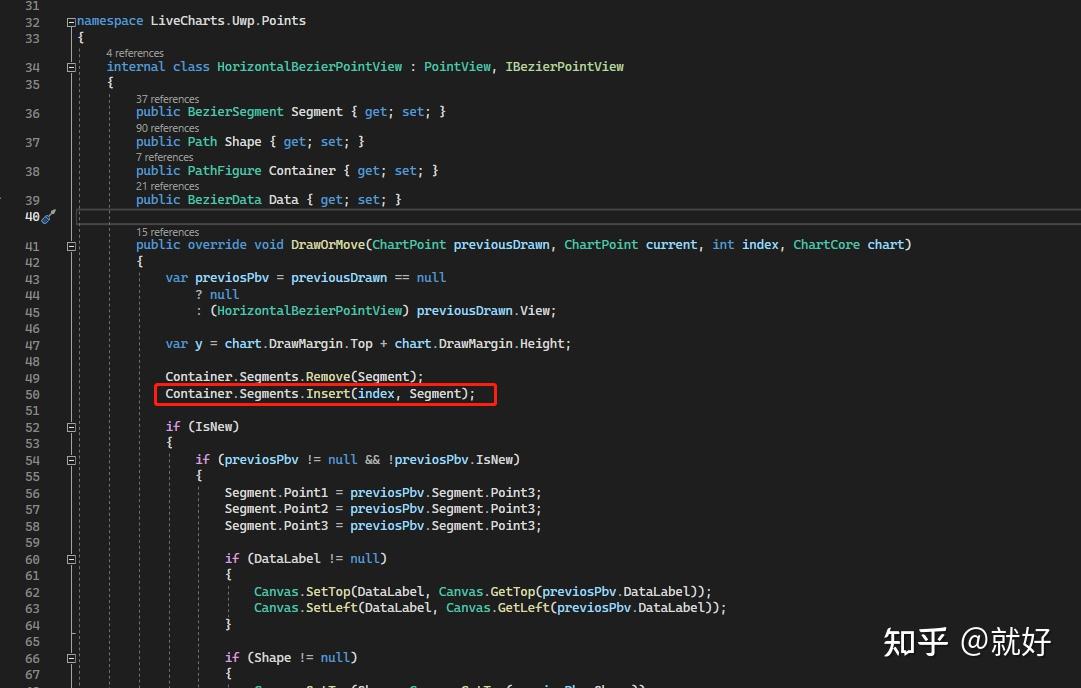Click line number 50 in the gutter
The height and width of the screenshot is (688, 1081).
pos(32,393)
